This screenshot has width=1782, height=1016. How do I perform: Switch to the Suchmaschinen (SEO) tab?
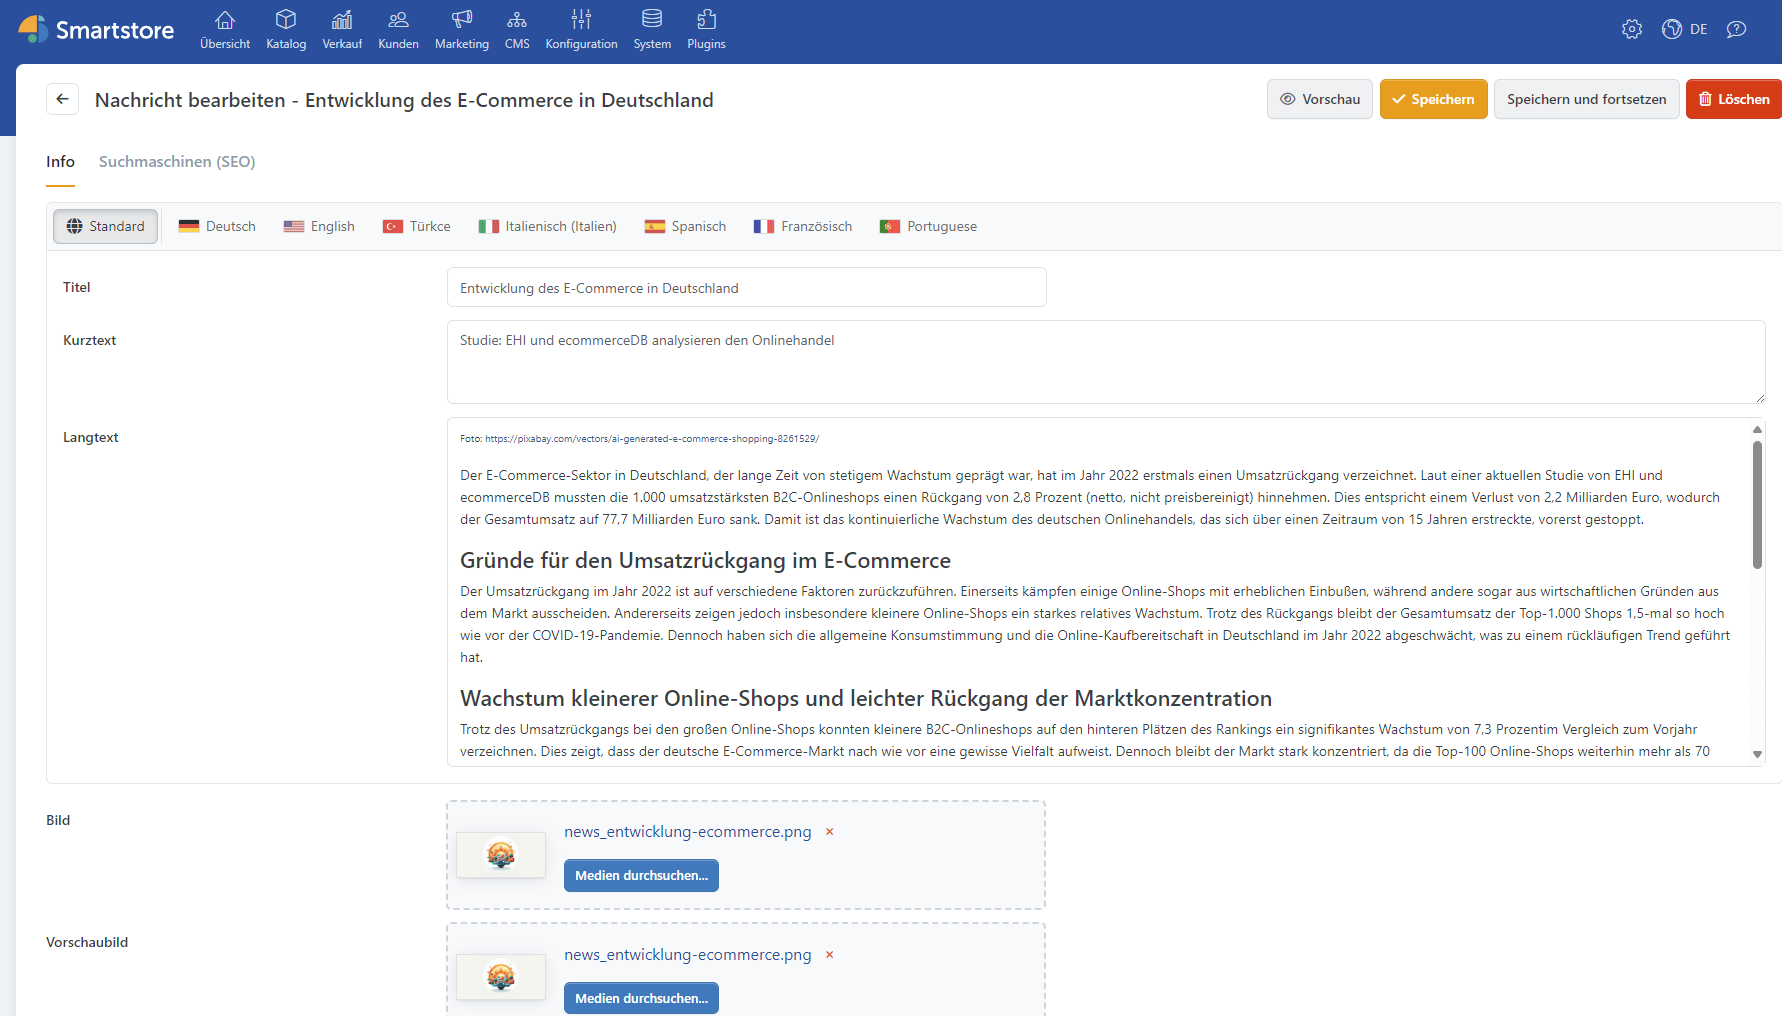177,162
